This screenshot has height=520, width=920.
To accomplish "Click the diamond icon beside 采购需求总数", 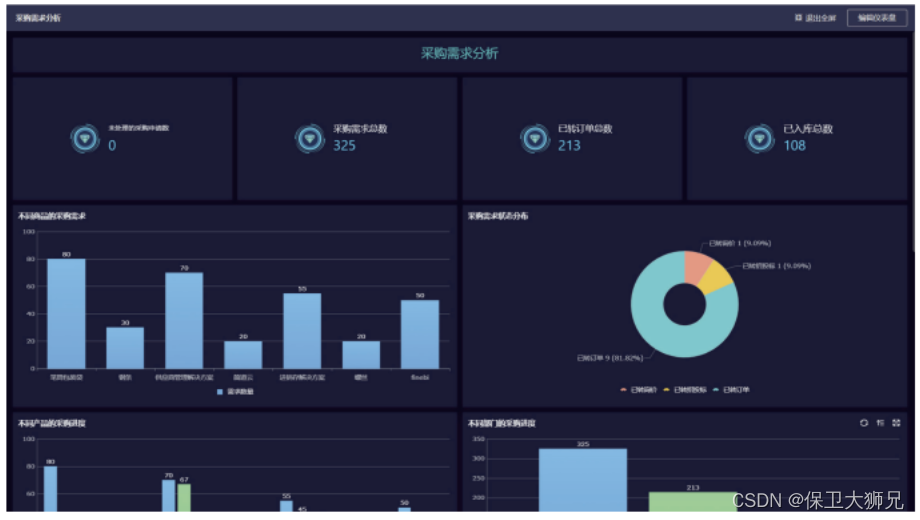I will click(310, 139).
